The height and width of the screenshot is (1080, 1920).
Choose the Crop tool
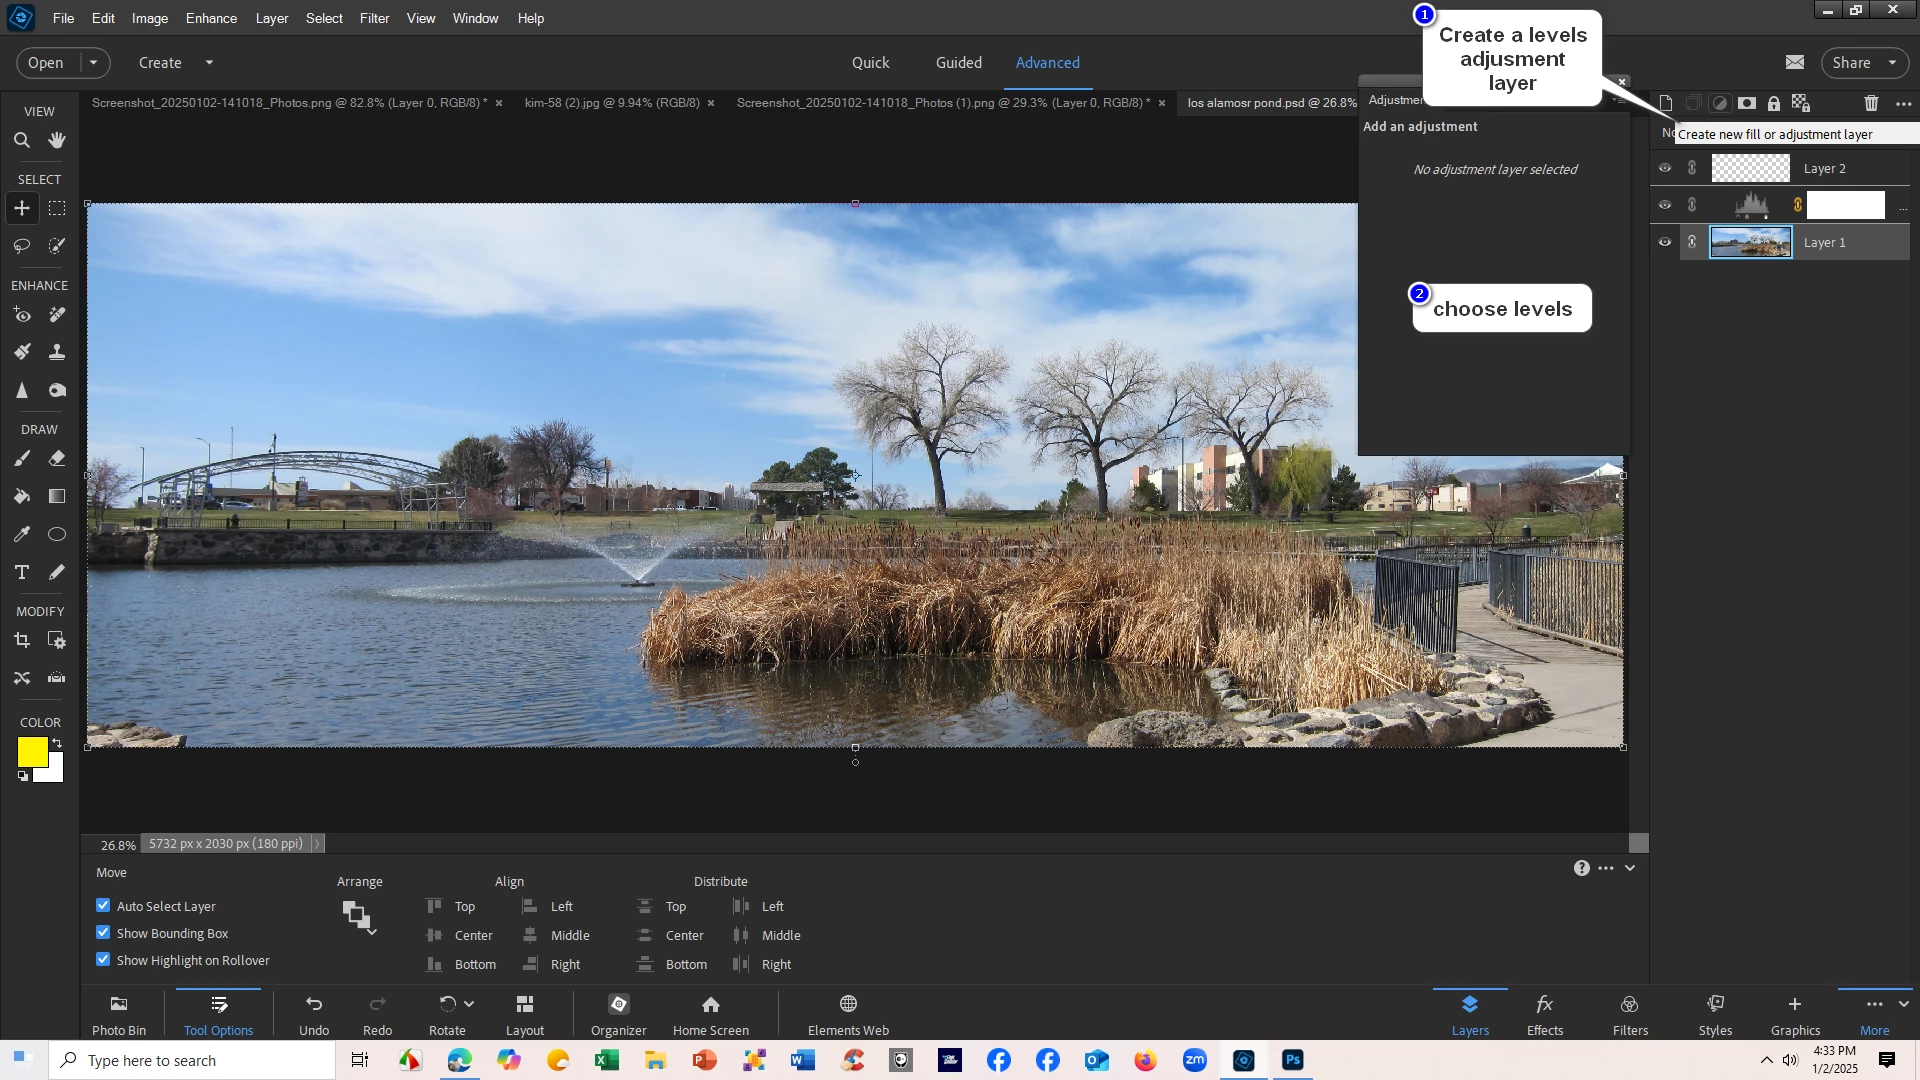21,641
